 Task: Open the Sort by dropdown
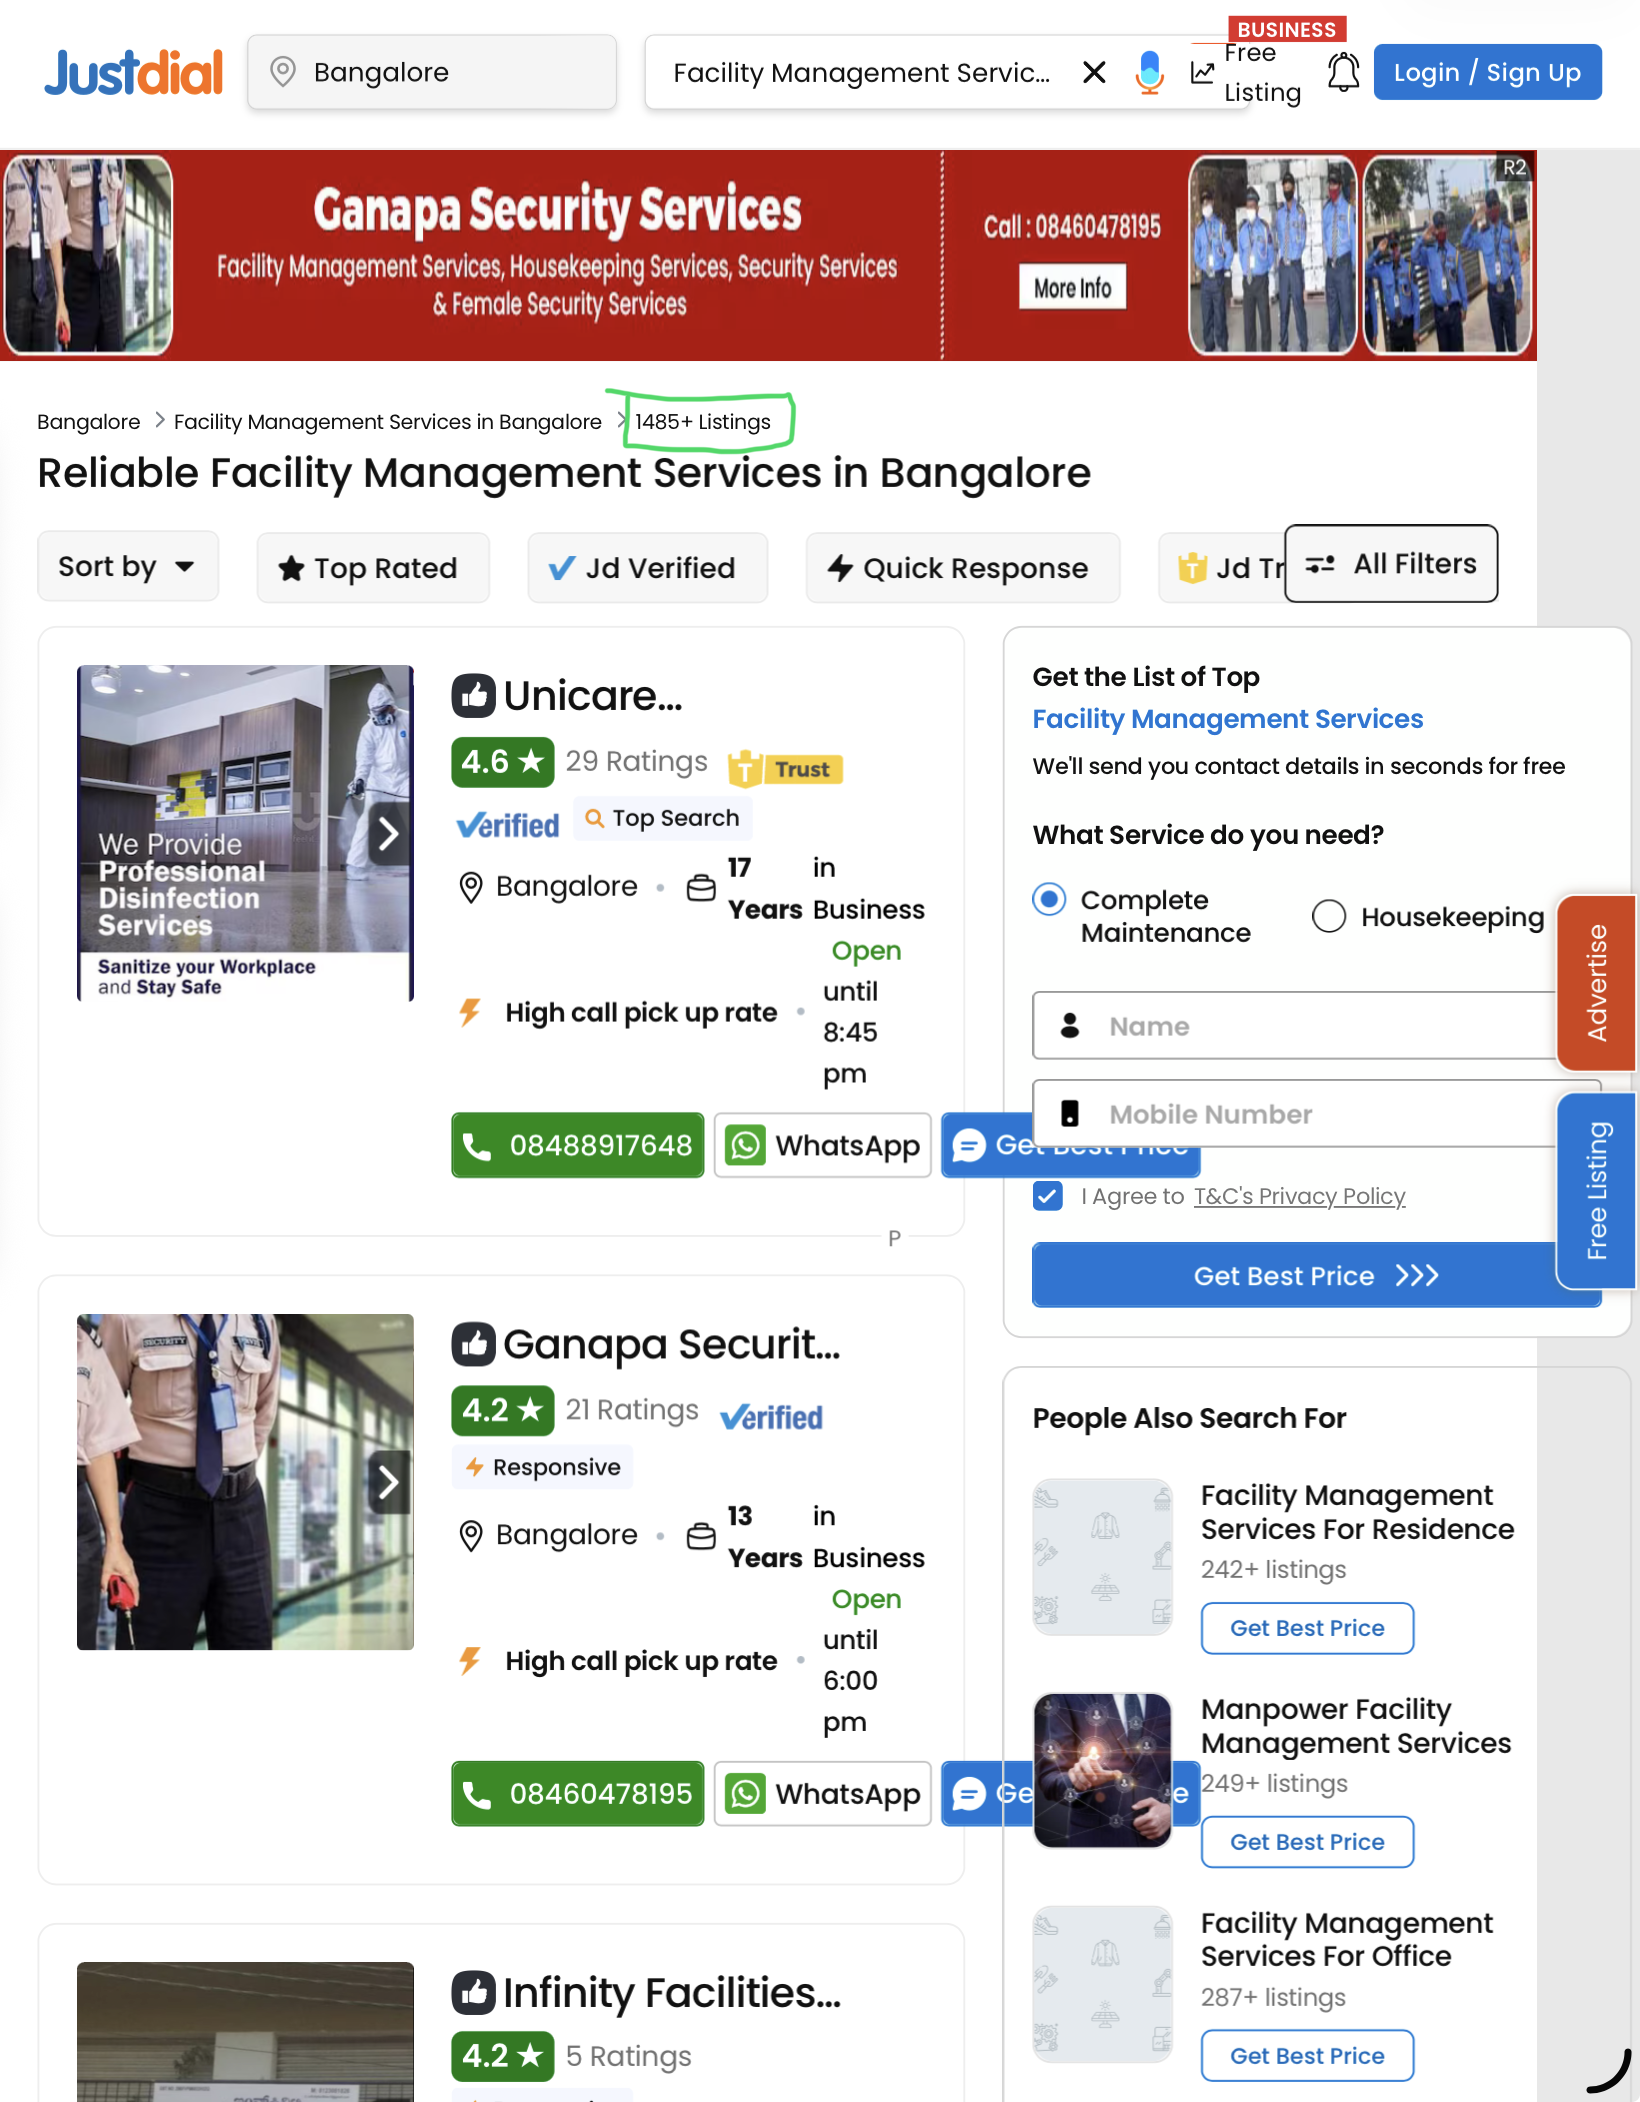pyautogui.click(x=128, y=567)
